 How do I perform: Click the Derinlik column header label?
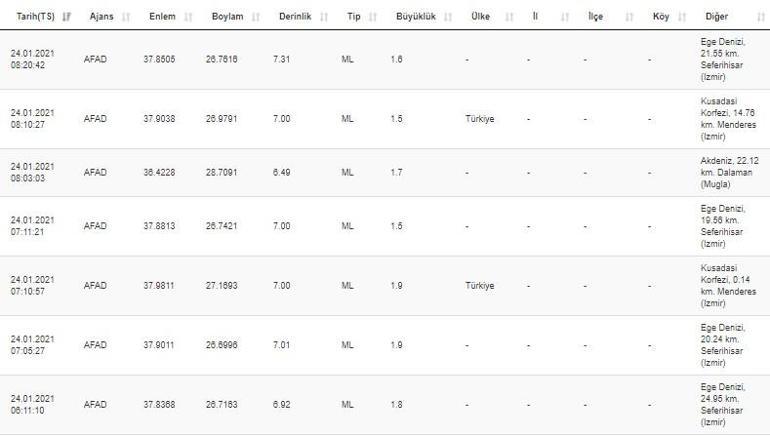(288, 17)
